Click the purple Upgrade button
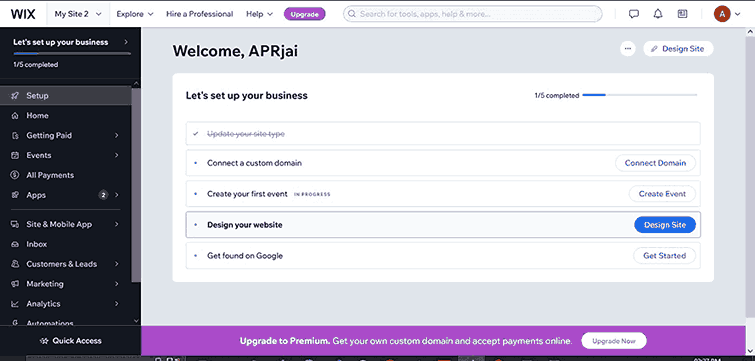The width and height of the screenshot is (755, 361). pos(304,14)
